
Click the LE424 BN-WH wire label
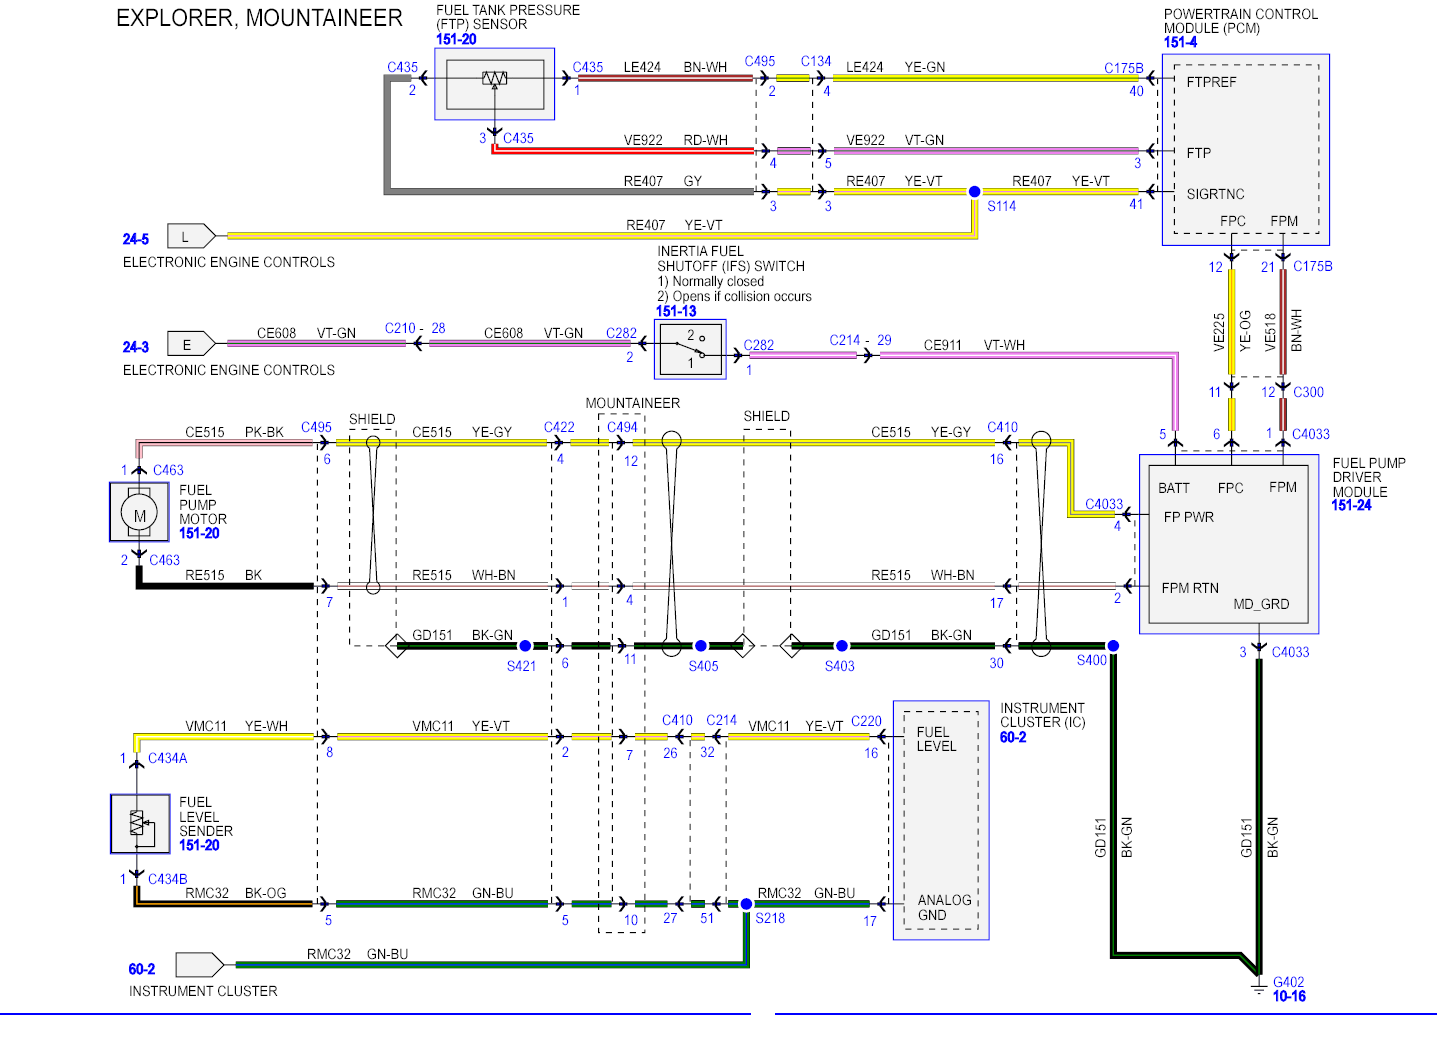point(675,67)
